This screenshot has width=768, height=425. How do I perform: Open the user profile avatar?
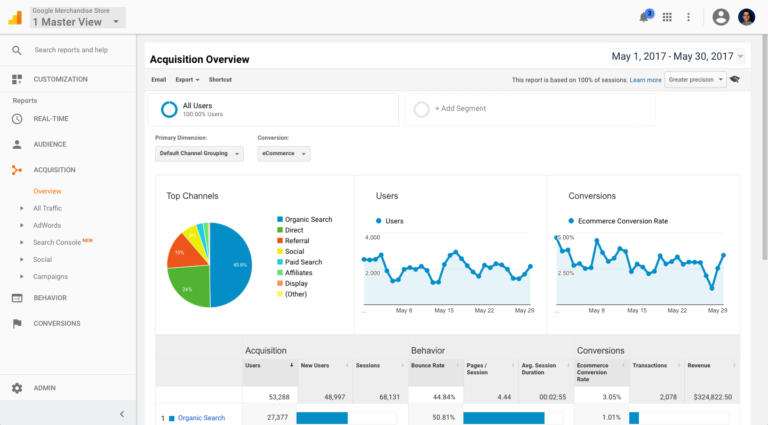721,17
